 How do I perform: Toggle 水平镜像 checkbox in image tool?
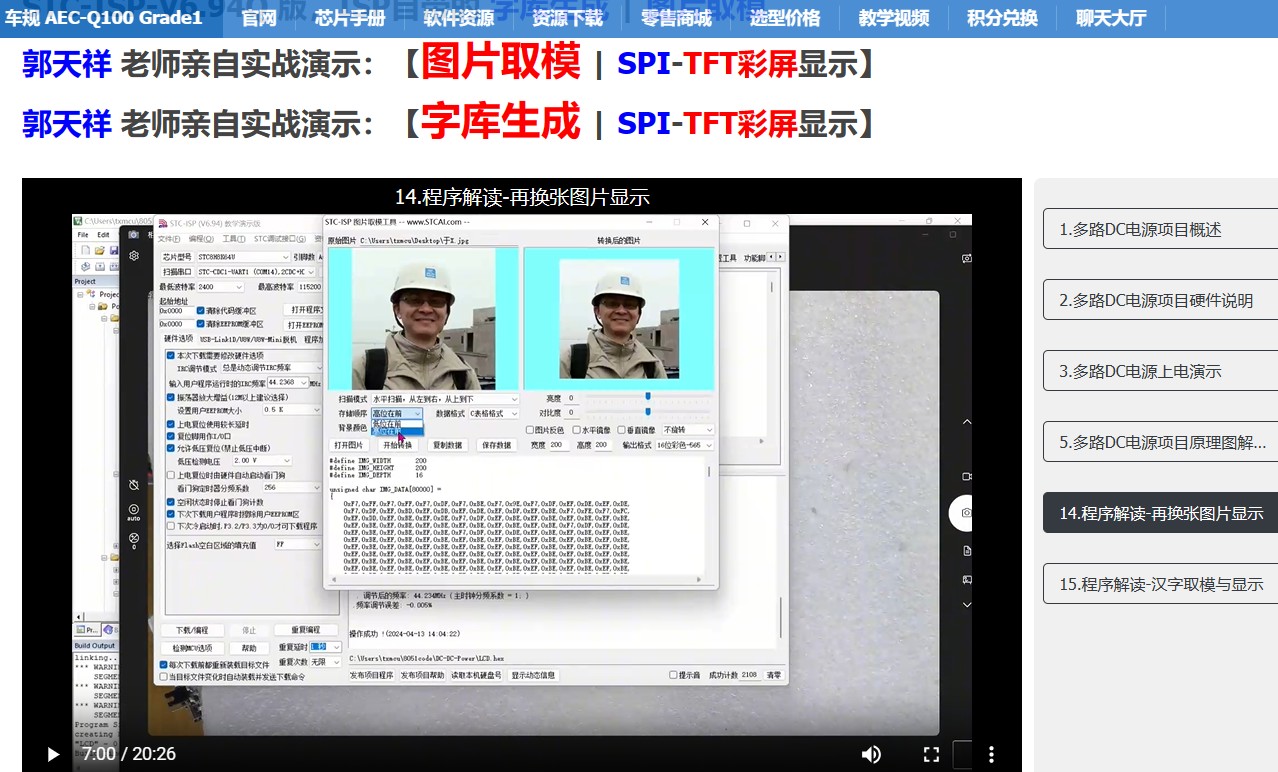576,430
